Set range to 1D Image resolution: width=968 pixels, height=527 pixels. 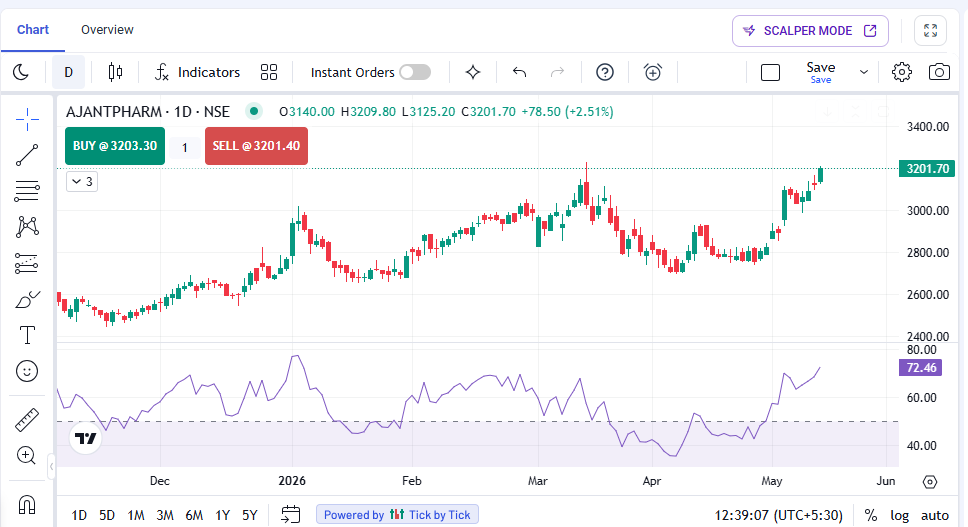pos(79,515)
